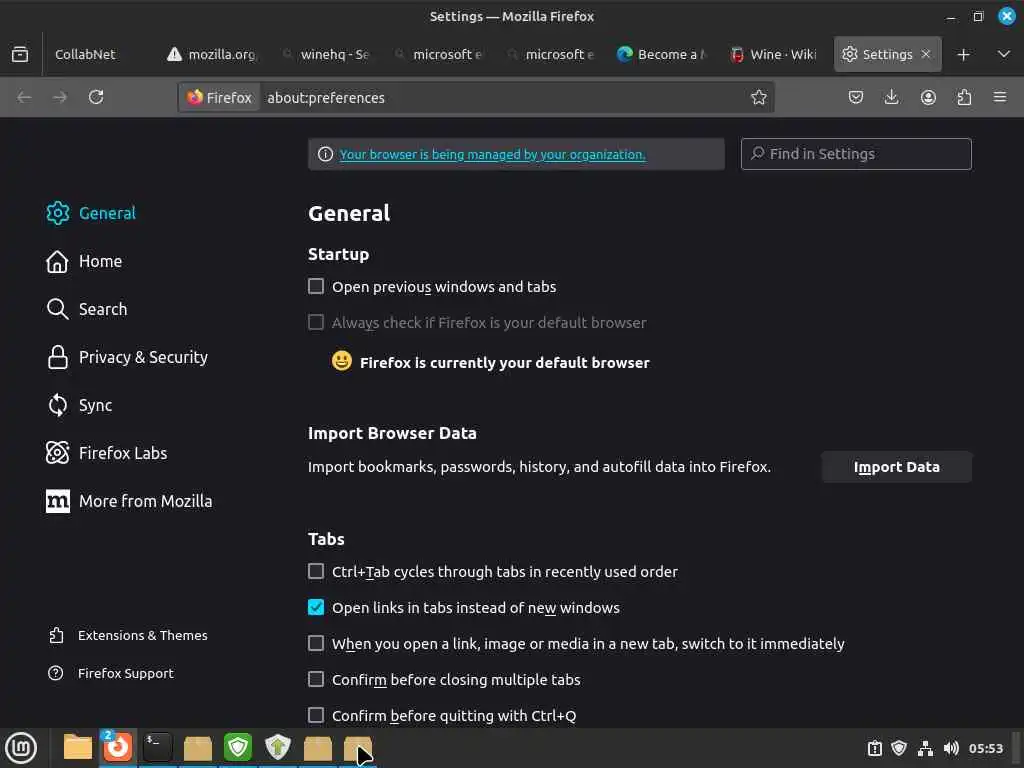This screenshot has width=1024, height=768.
Task: Click the Import Data button
Action: pos(897,467)
